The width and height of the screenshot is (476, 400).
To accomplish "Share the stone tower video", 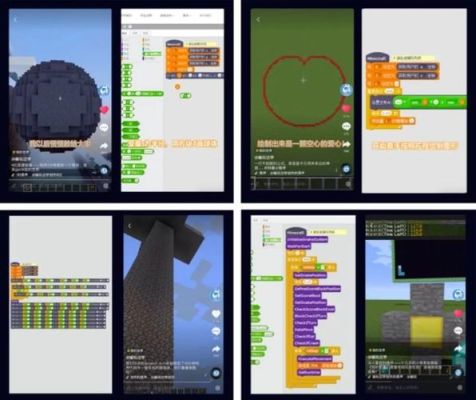I will click(216, 349).
